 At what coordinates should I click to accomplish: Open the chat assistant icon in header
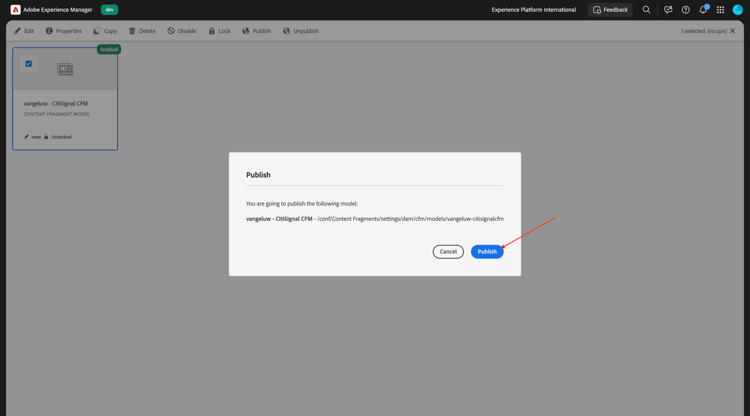coord(668,10)
